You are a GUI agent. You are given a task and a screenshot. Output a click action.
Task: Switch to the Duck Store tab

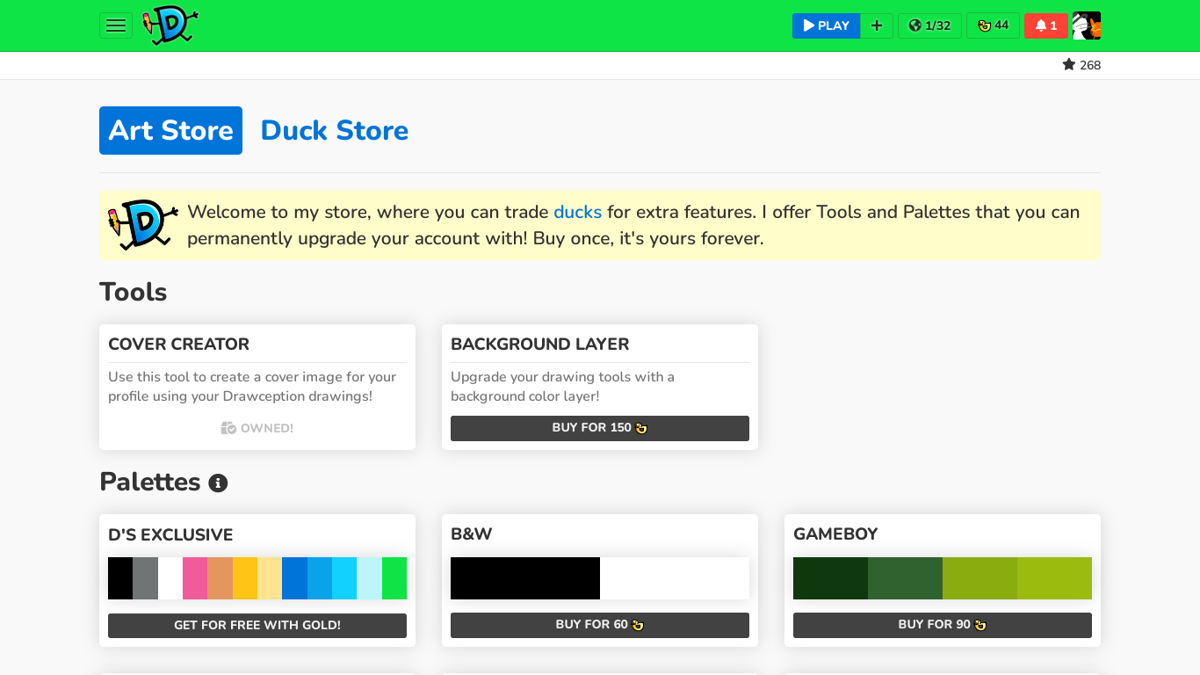tap(334, 130)
